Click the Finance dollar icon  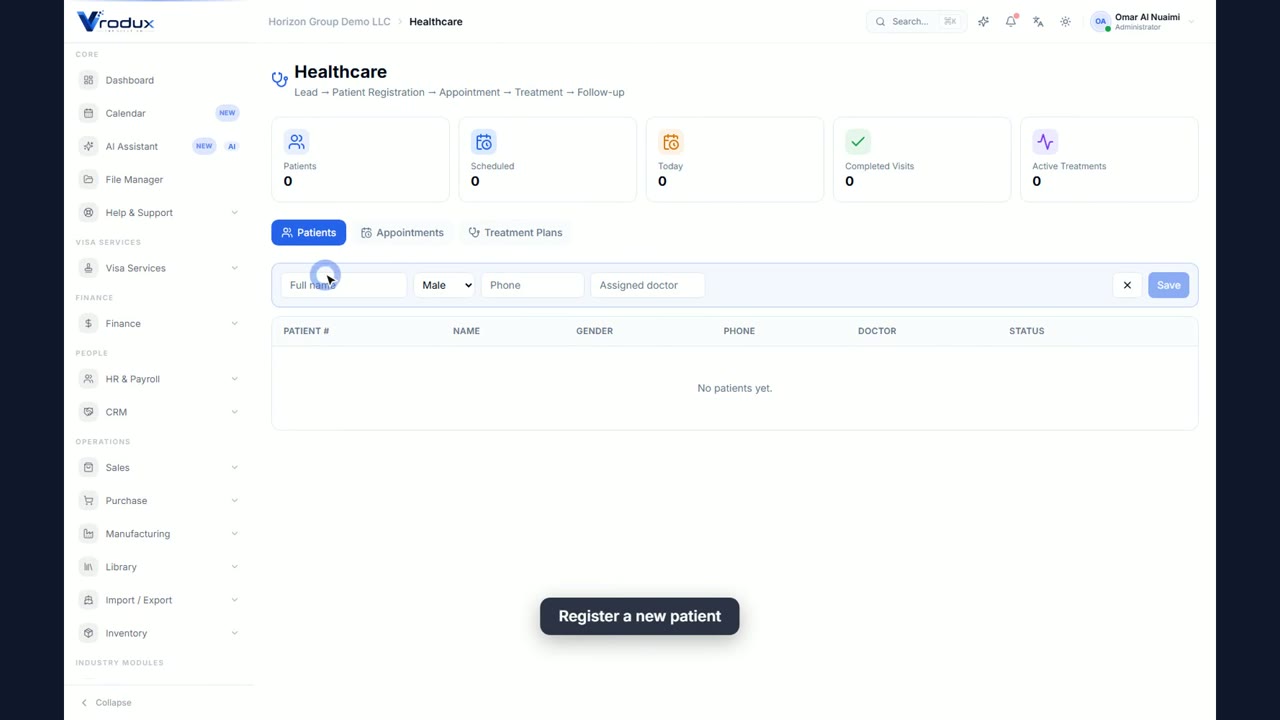point(88,323)
